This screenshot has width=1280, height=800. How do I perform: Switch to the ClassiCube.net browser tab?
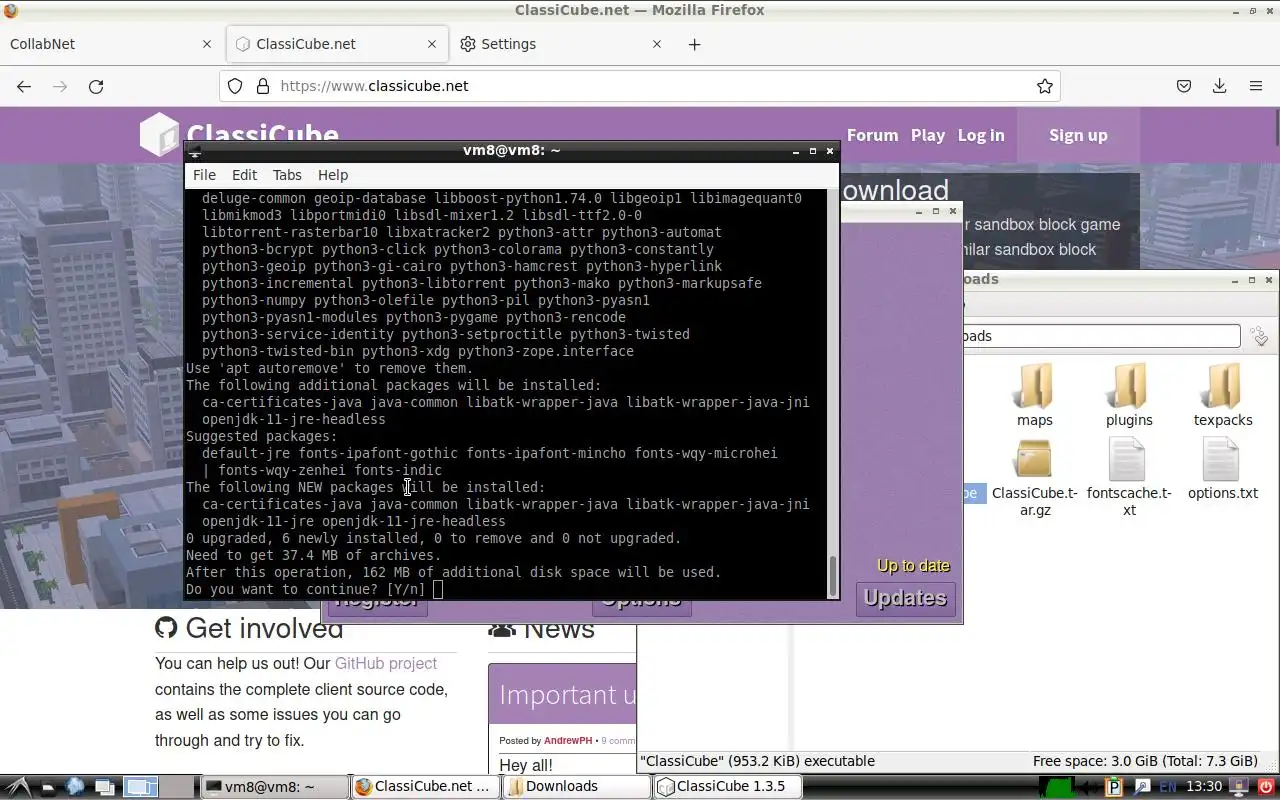click(337, 44)
